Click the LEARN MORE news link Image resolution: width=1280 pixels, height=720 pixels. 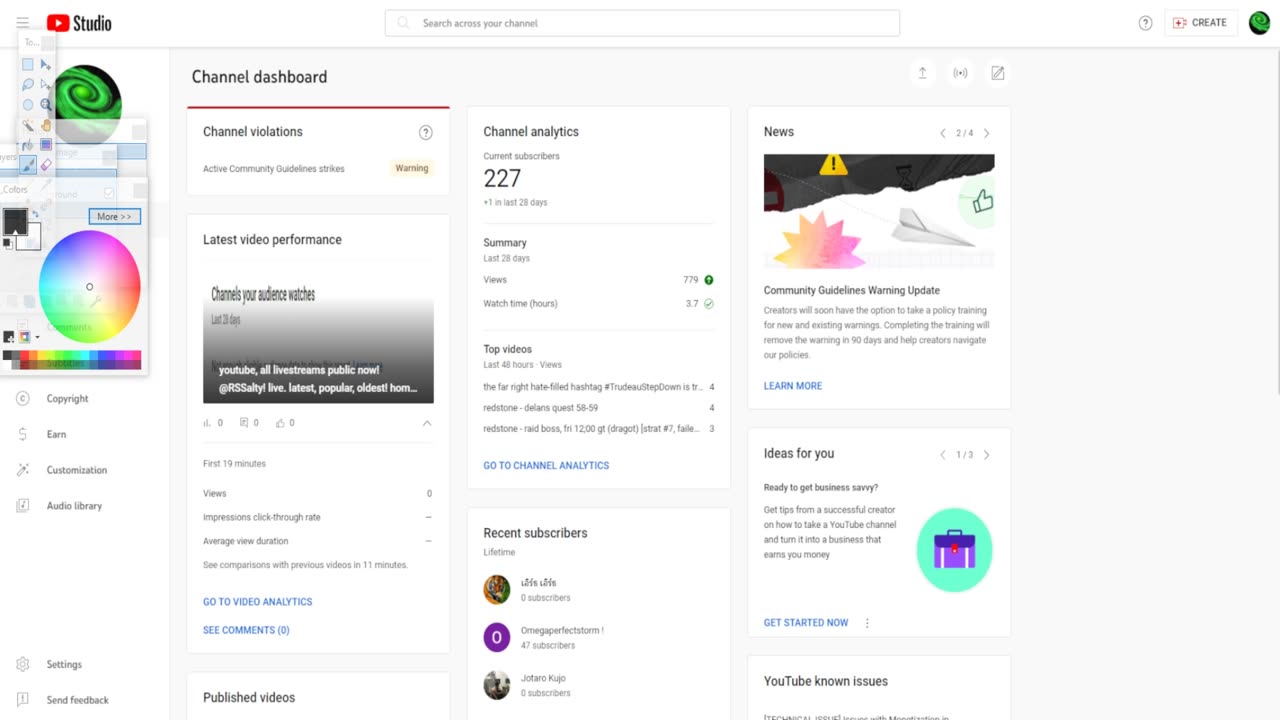[x=793, y=386]
